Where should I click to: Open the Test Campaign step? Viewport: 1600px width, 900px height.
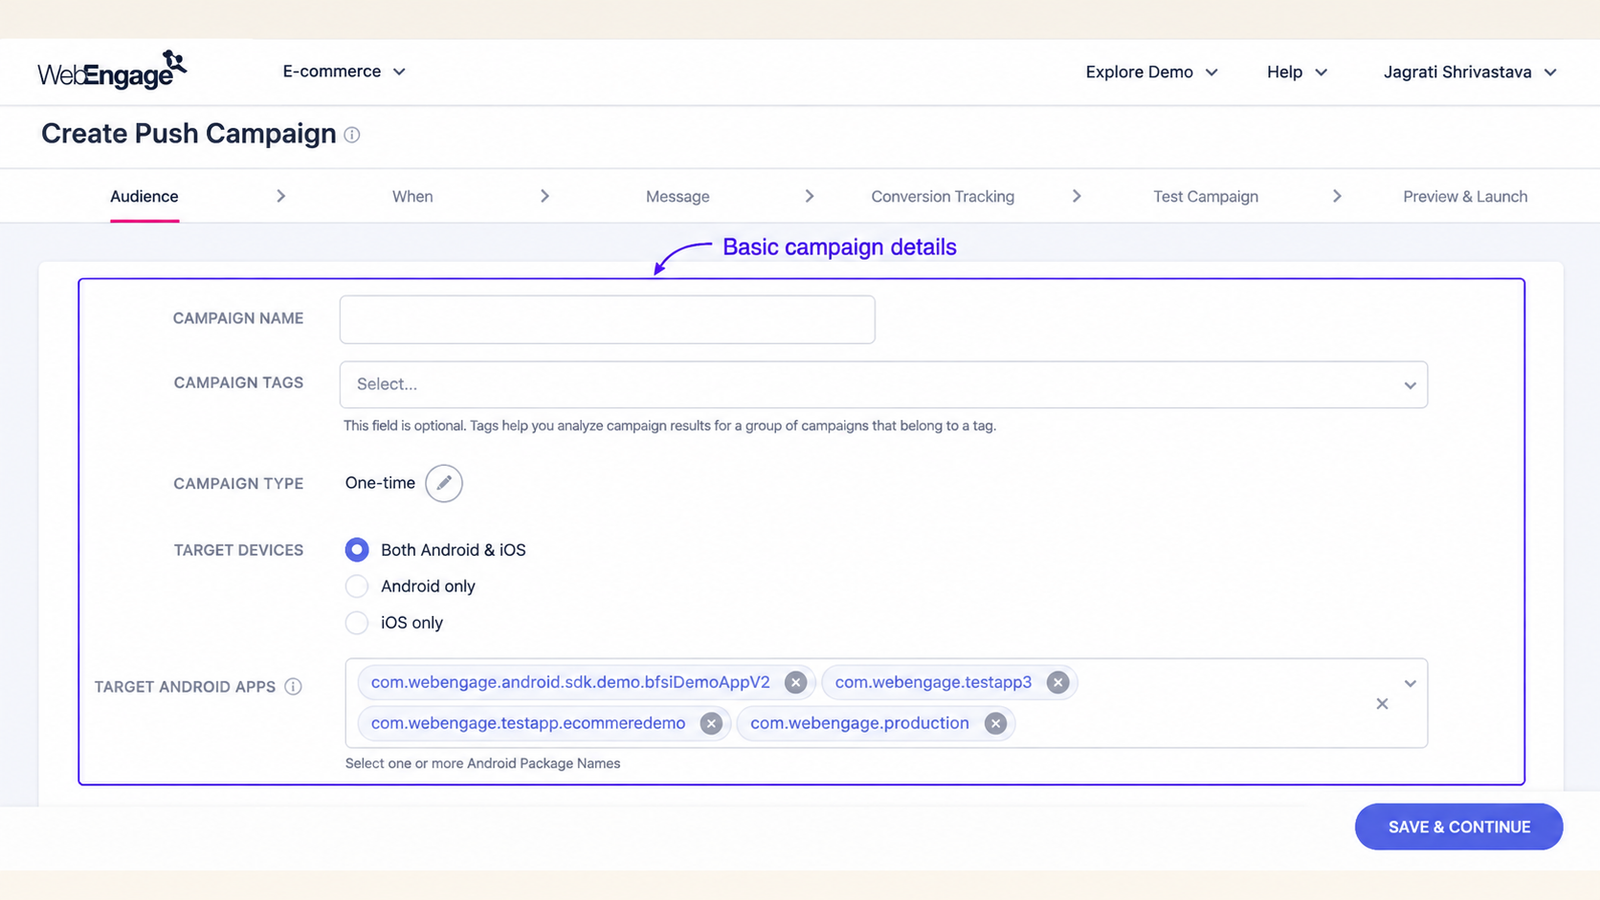[x=1206, y=197]
